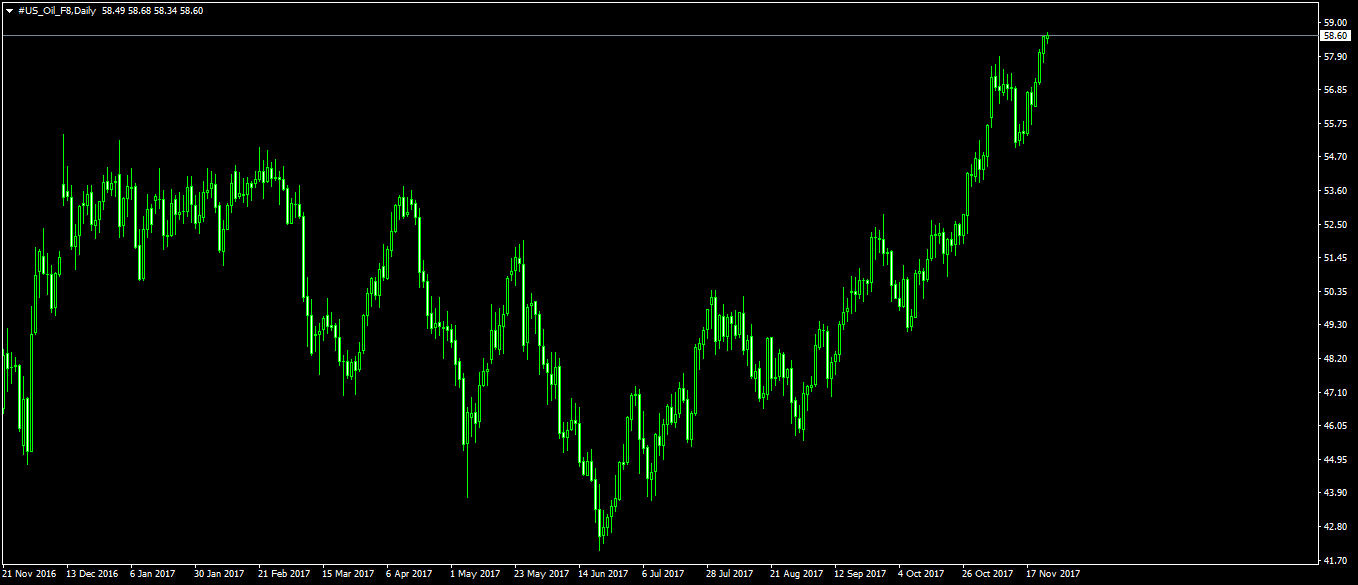Click the 21 Feb 2017 date label

click(x=284, y=574)
